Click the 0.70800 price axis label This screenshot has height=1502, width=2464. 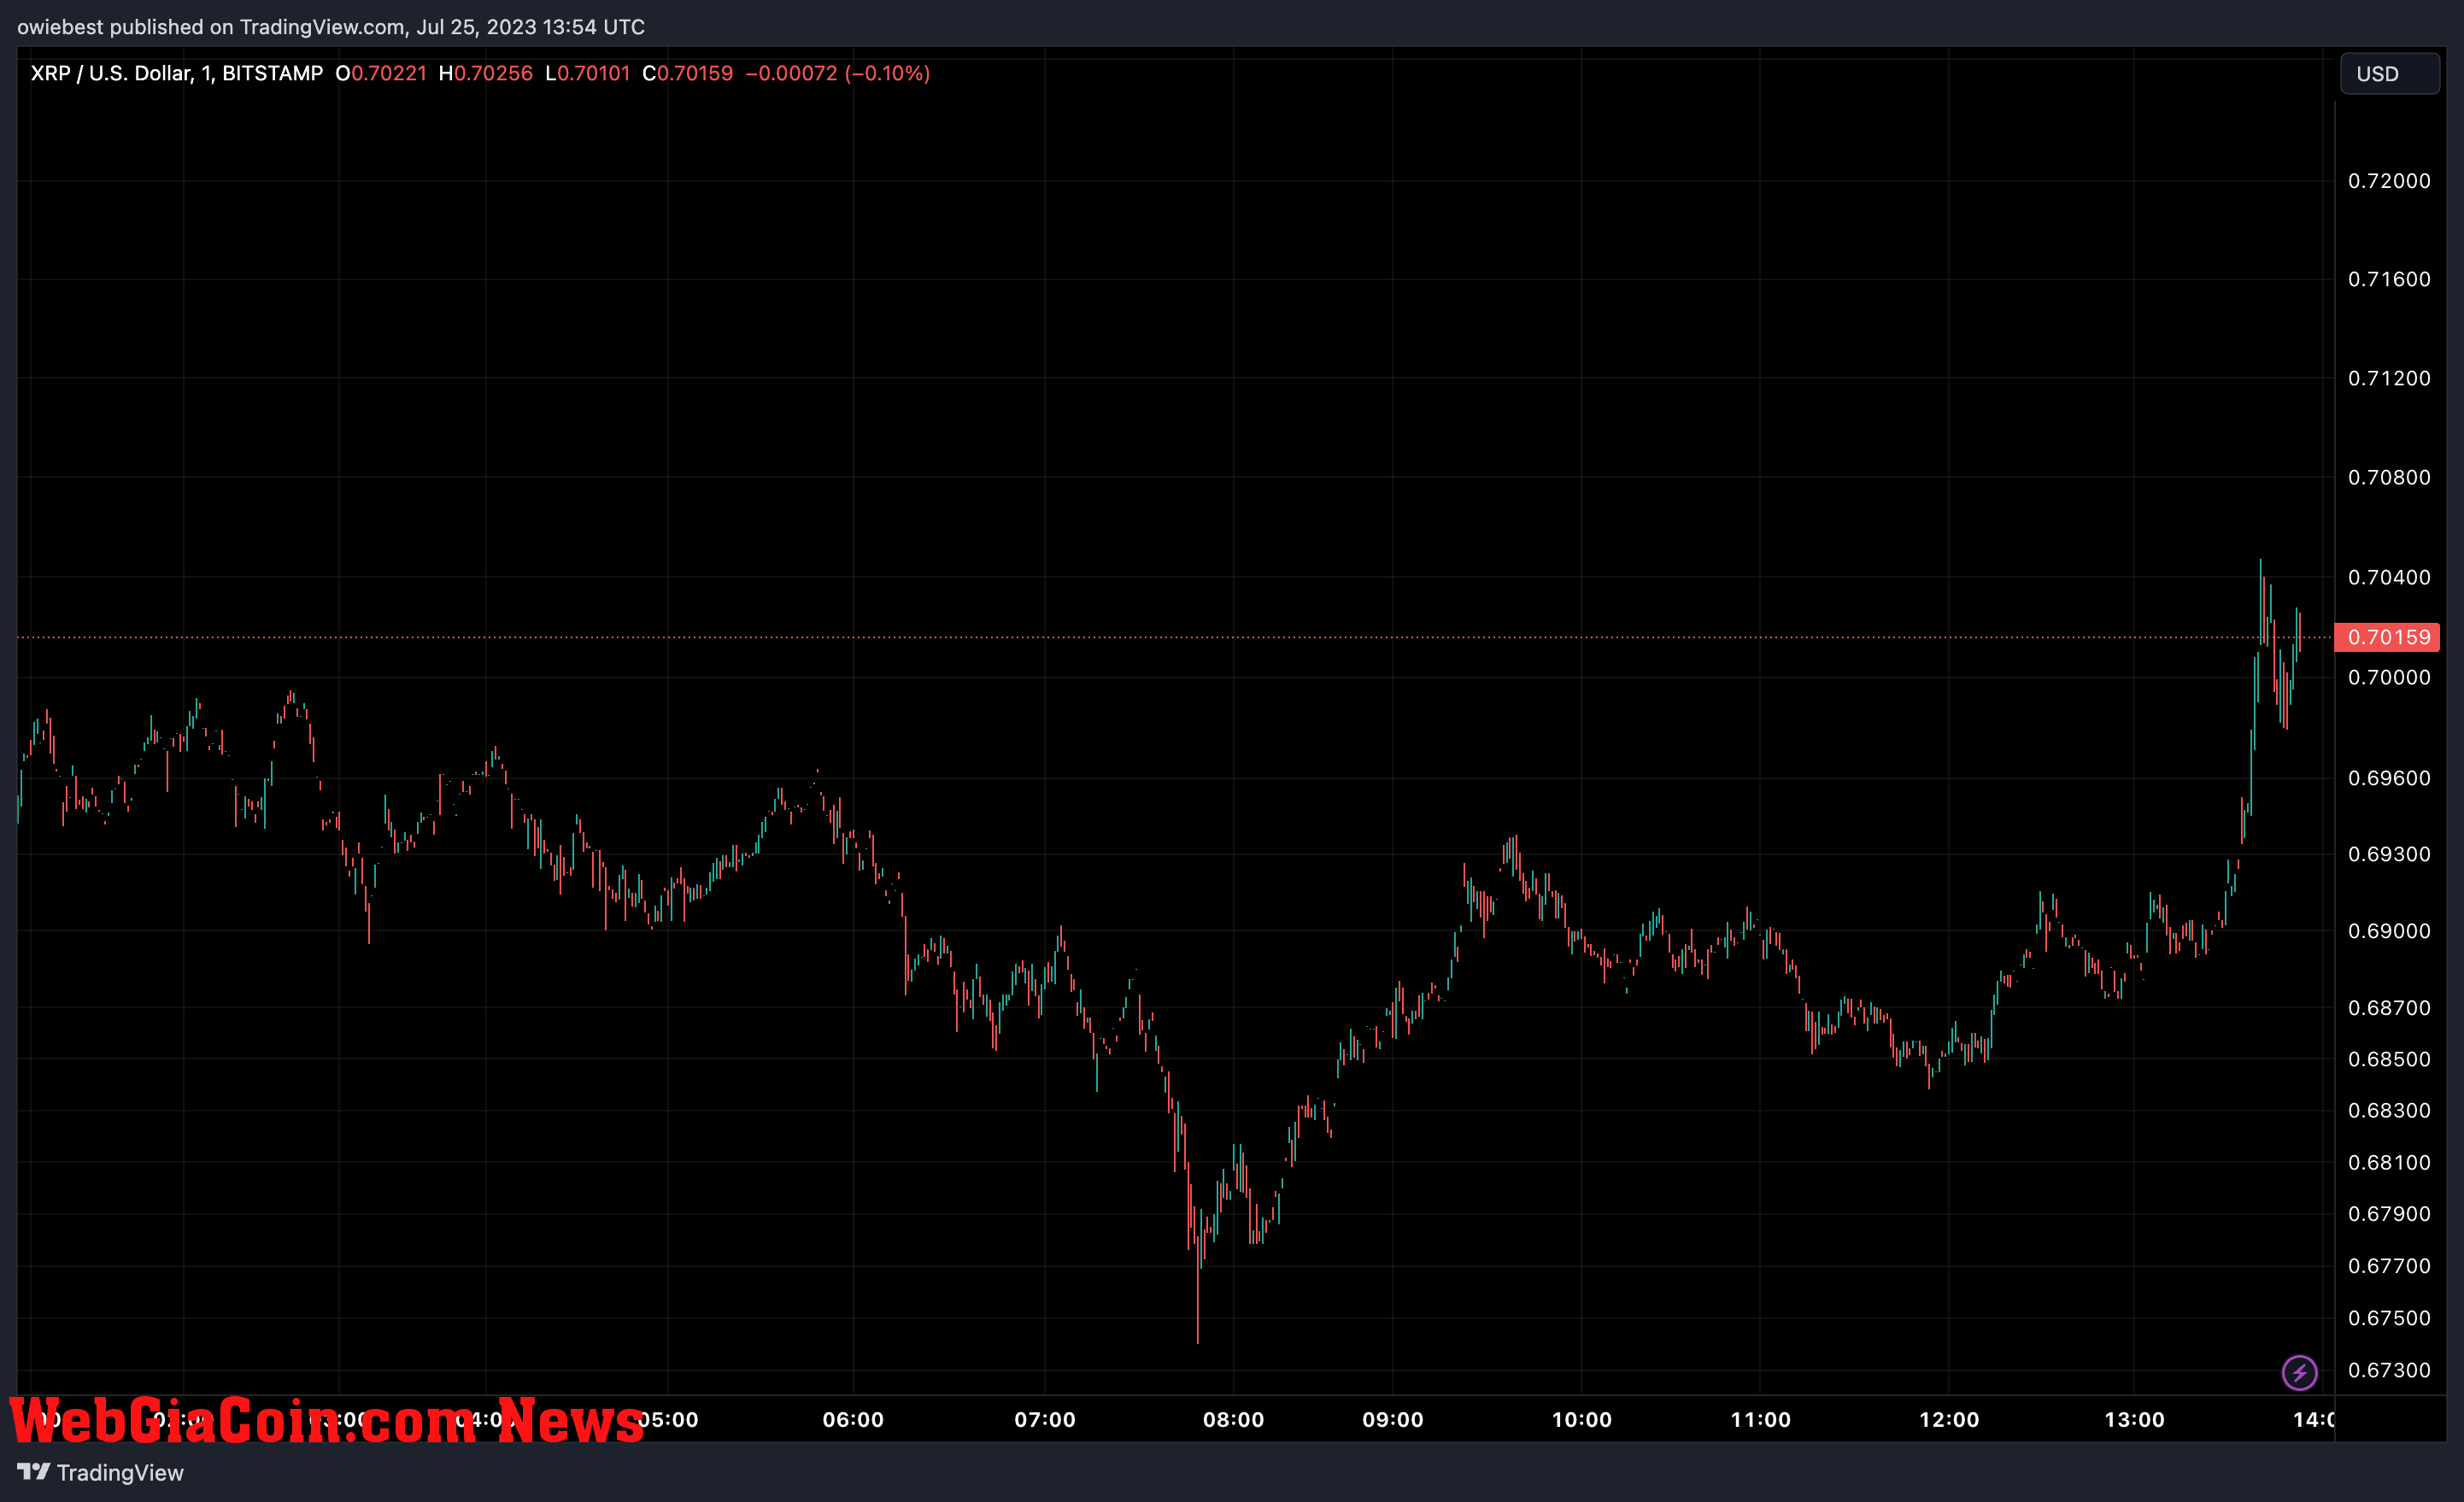pos(2389,477)
